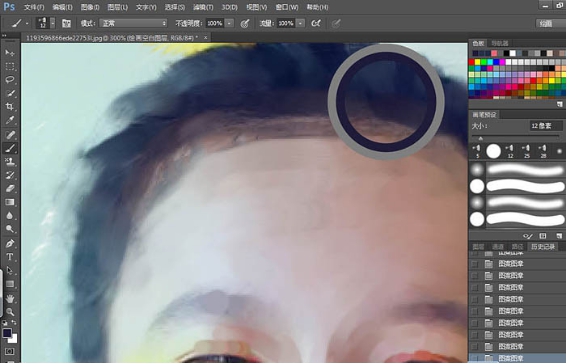Image resolution: width=567 pixels, height=364 pixels.
Task: Select the Horizontal Type tool
Action: pos(10,257)
